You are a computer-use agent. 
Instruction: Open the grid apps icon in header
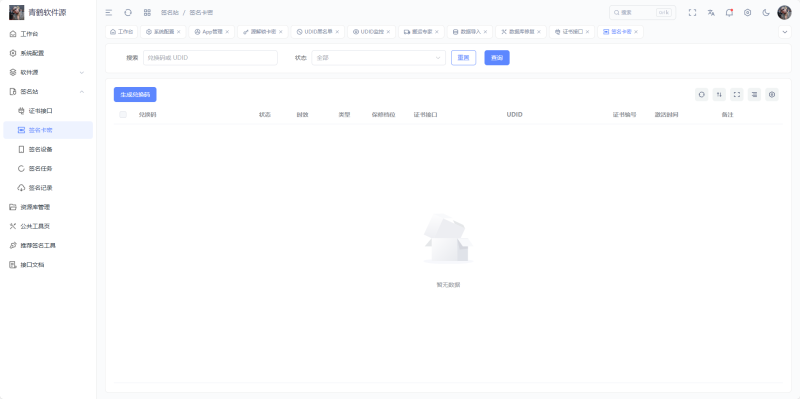pyautogui.click(x=147, y=13)
